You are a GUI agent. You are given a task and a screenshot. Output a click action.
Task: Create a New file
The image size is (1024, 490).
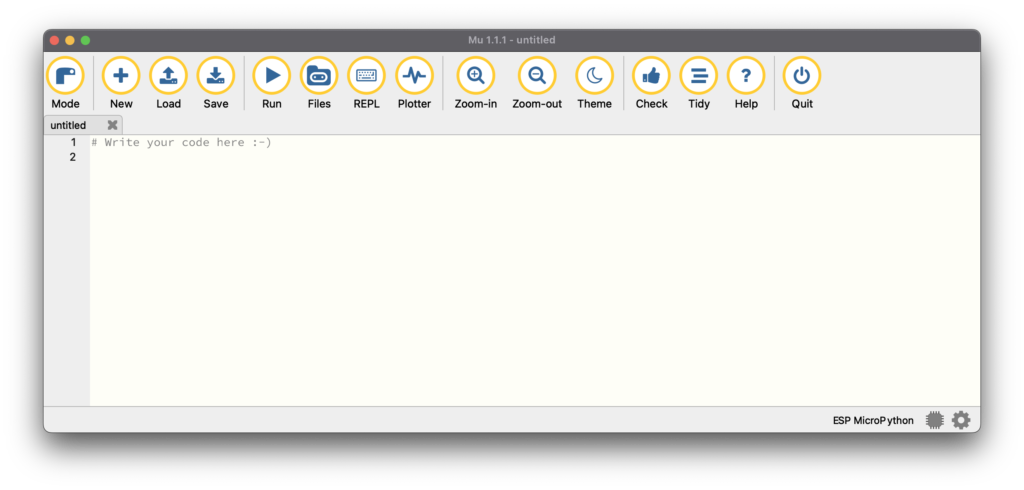coord(121,83)
